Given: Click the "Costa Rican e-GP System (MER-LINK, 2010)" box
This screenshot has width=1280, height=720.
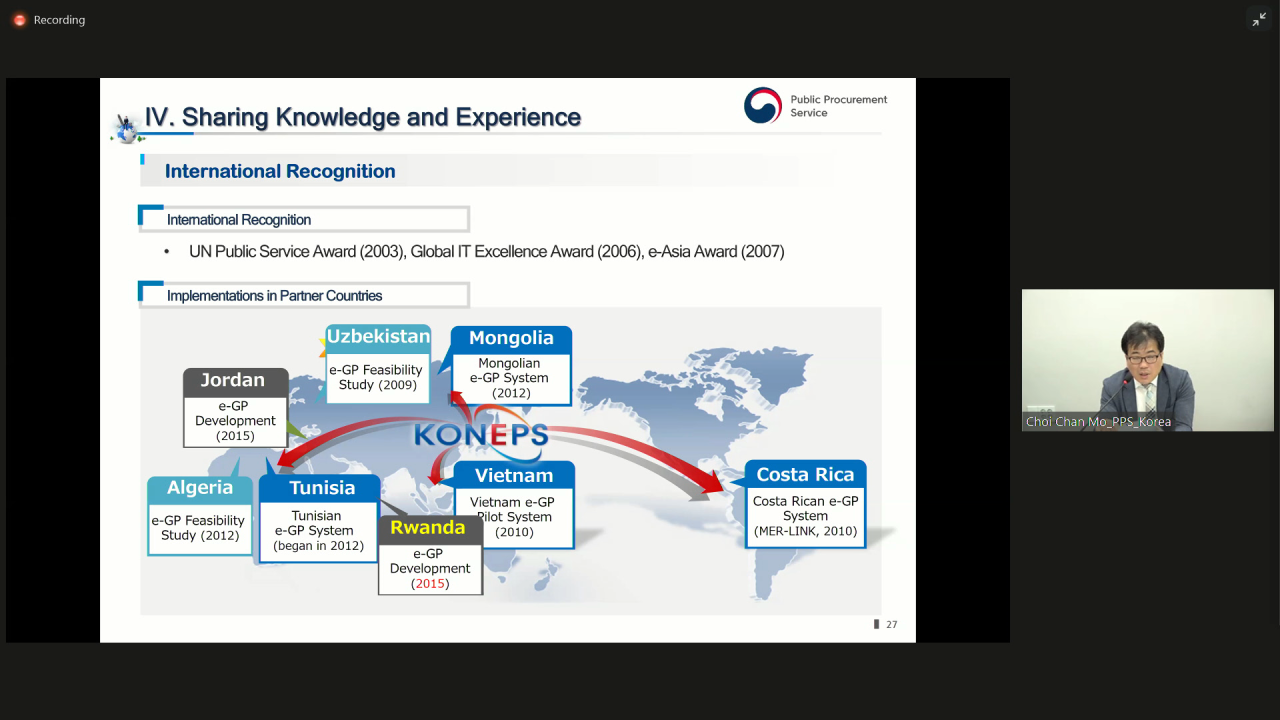Looking at the screenshot, I should click(x=805, y=516).
